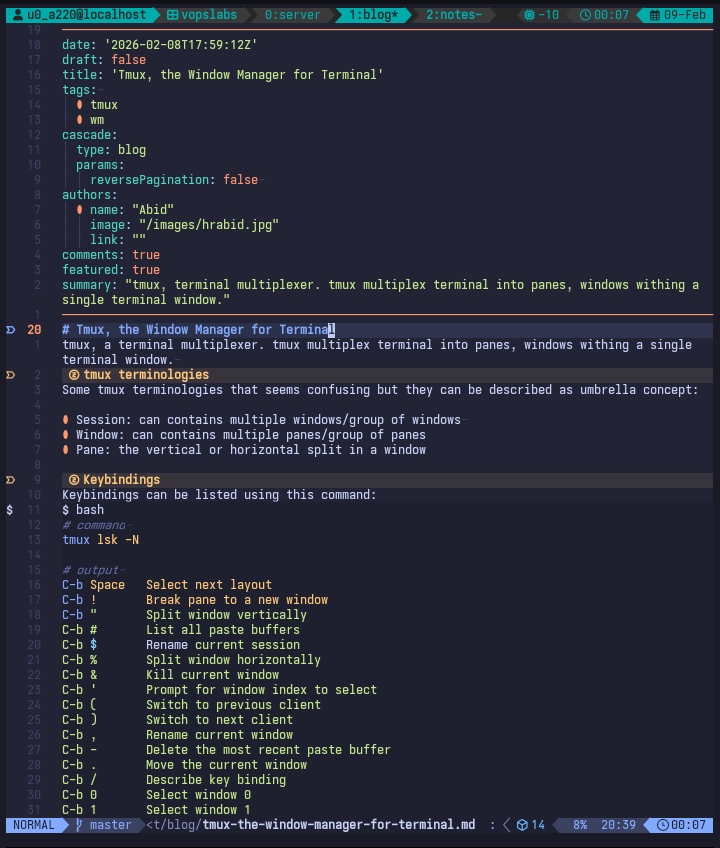The height and width of the screenshot is (848, 720).
Task: Click the git branch icon beside master
Action: pyautogui.click(x=78, y=825)
